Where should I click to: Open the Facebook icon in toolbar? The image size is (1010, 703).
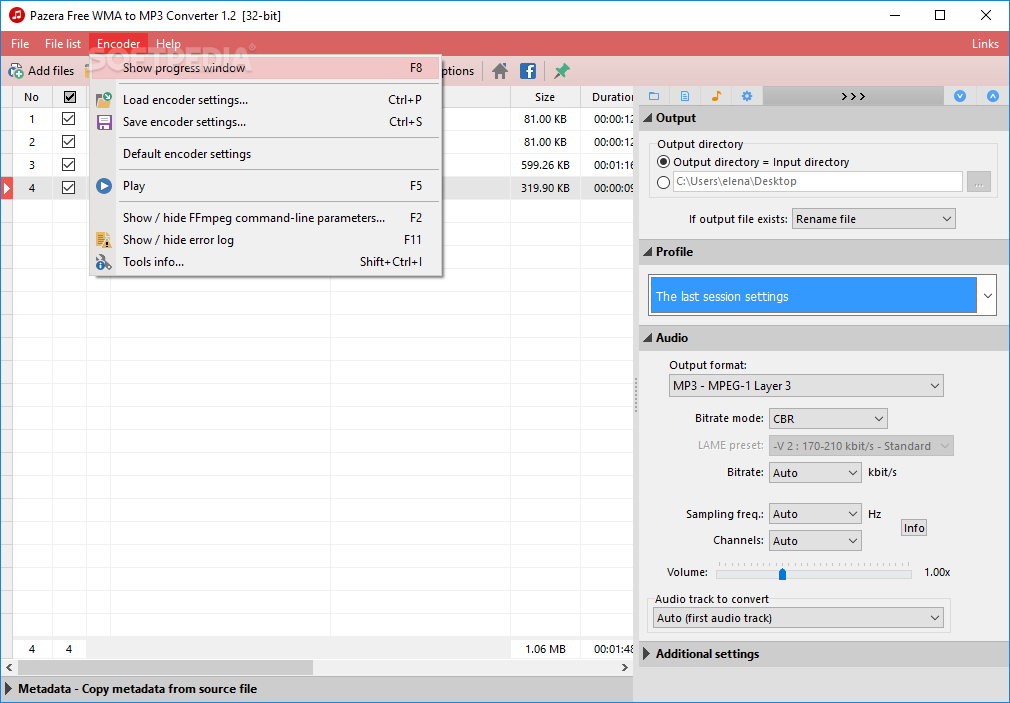click(528, 71)
